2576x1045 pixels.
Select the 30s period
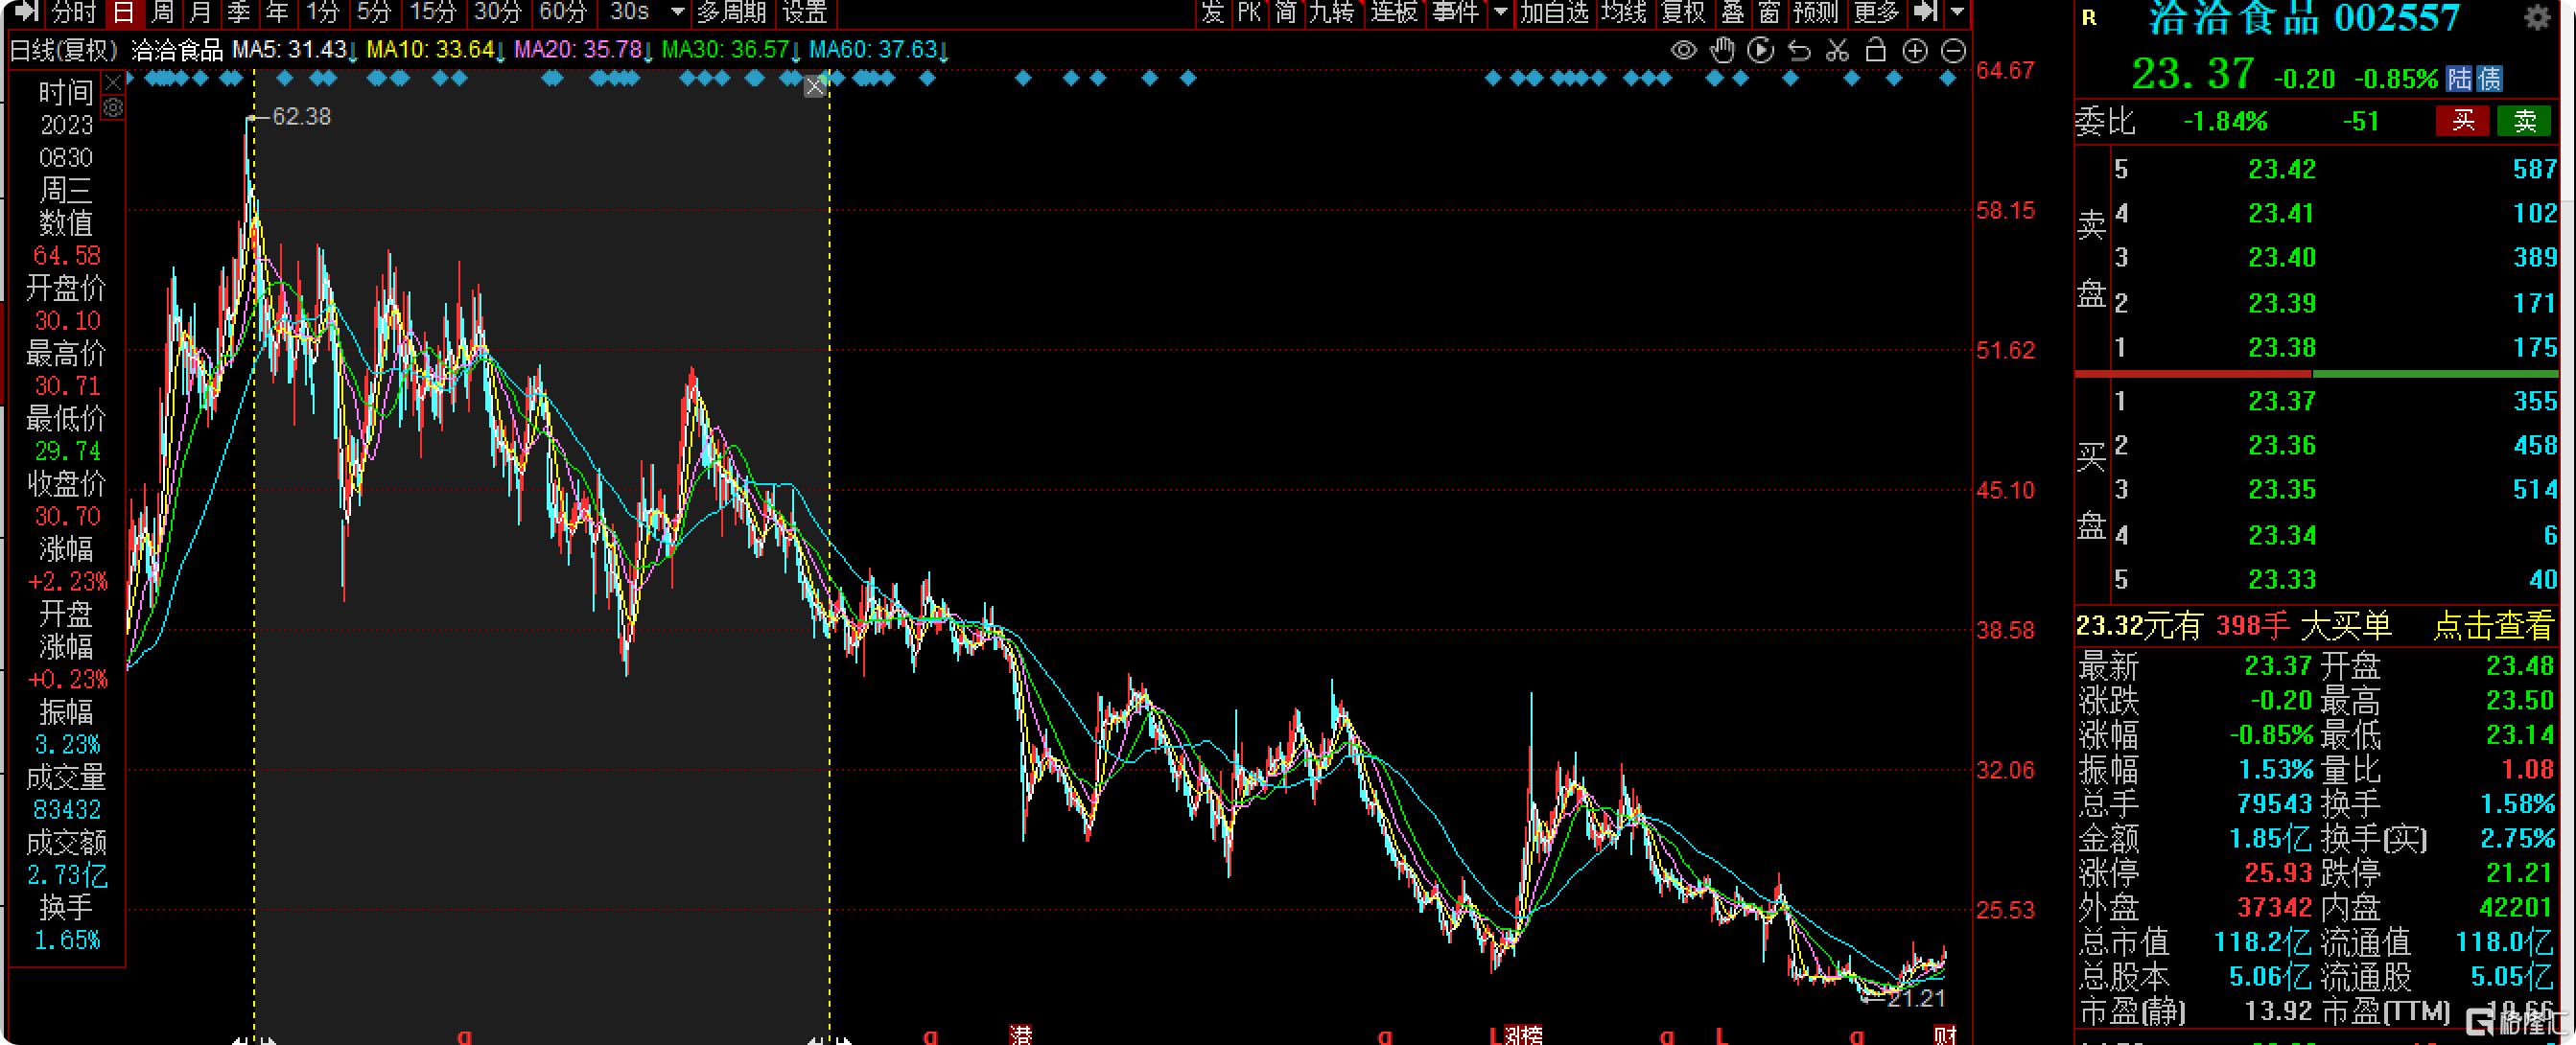(x=630, y=12)
